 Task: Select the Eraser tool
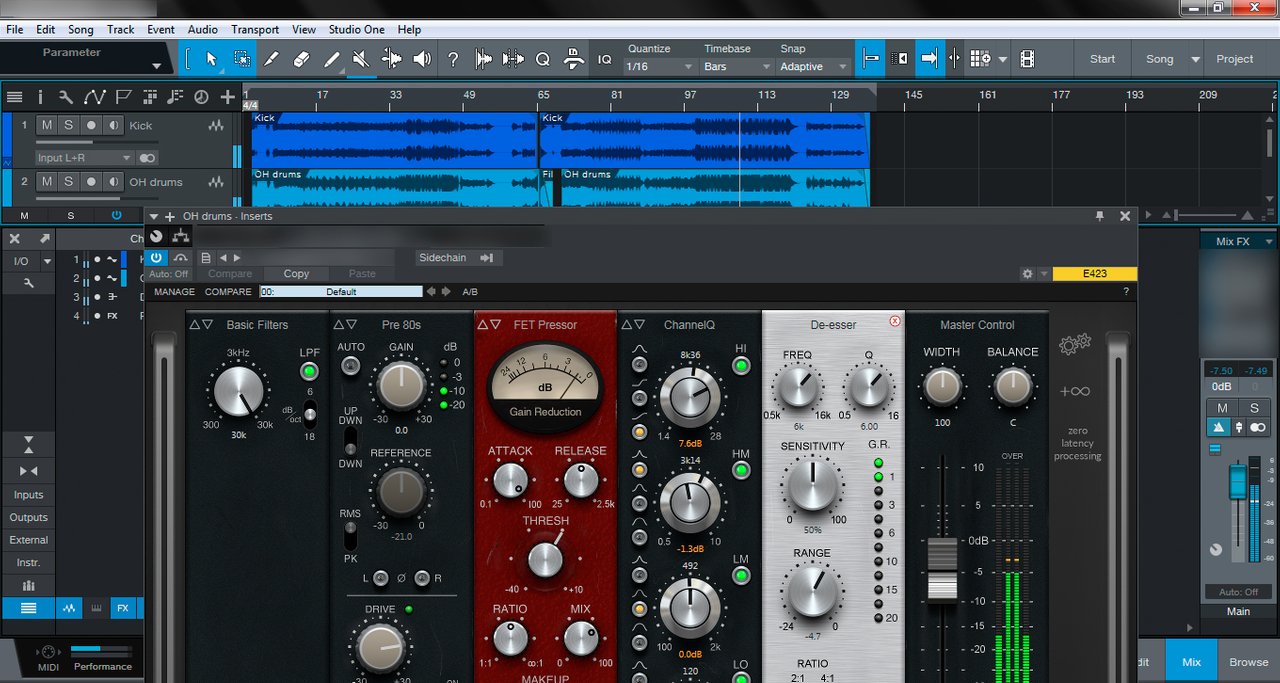pyautogui.click(x=302, y=59)
